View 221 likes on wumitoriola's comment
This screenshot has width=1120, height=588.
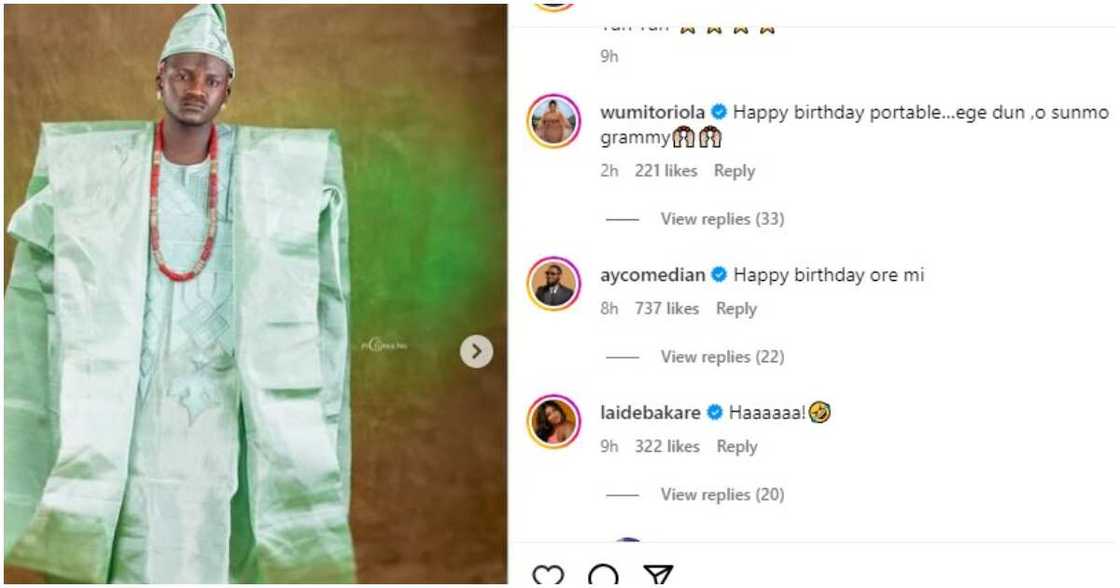click(666, 171)
